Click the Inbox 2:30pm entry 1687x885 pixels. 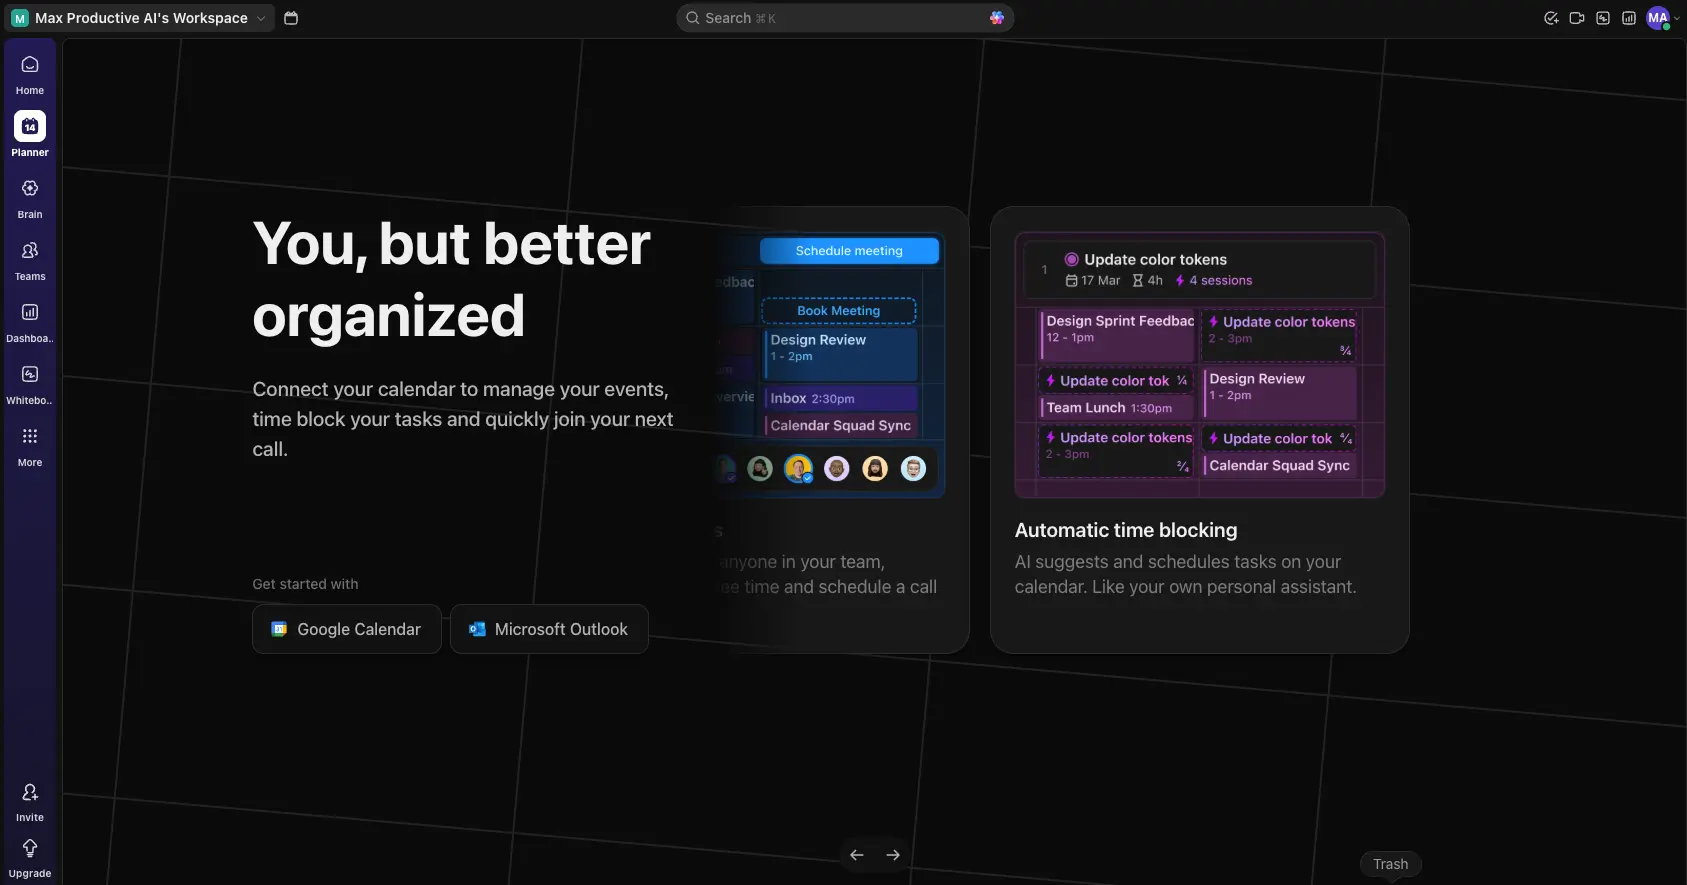click(841, 398)
